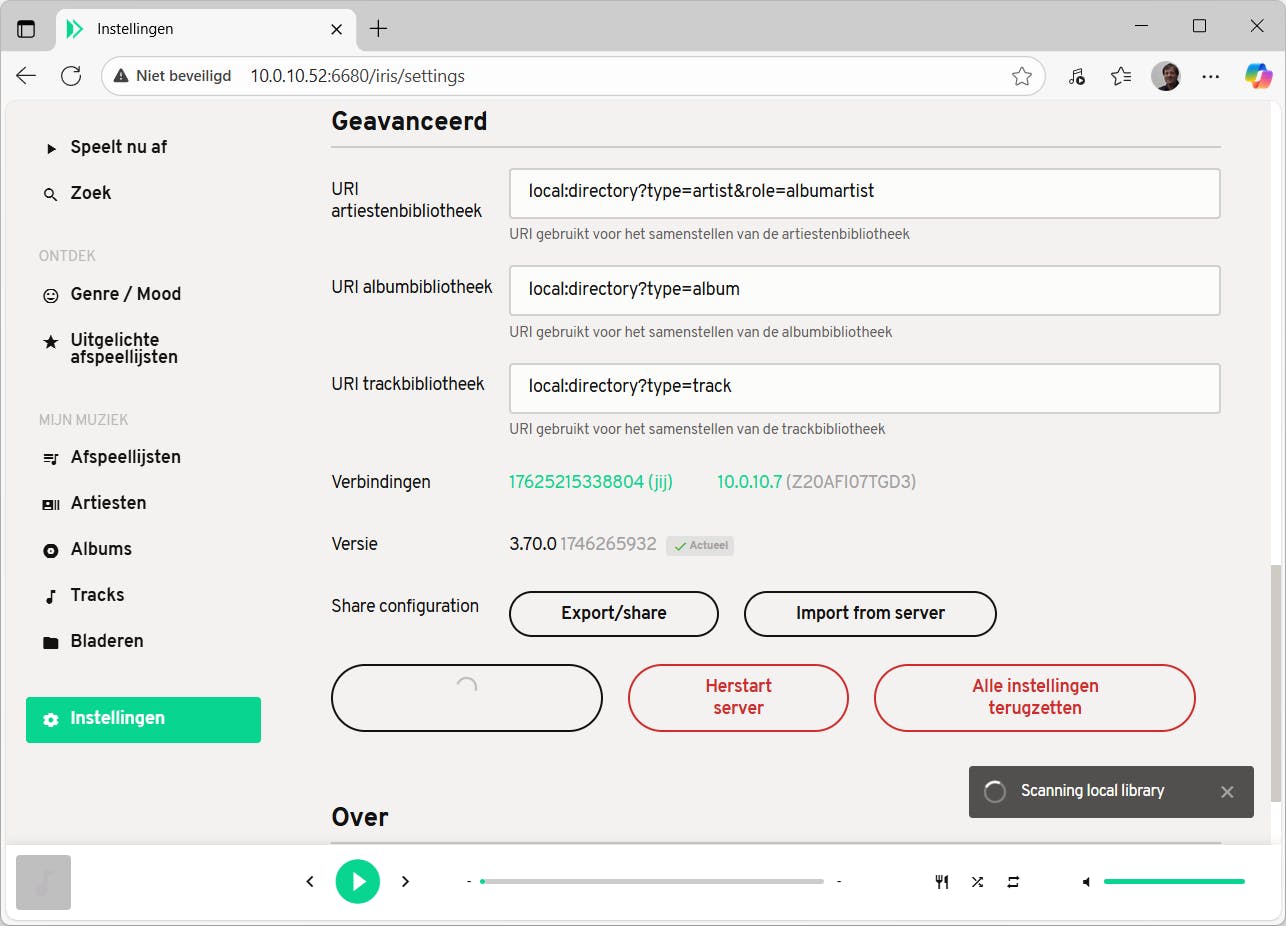Reload the page
1286x926 pixels.
70,76
